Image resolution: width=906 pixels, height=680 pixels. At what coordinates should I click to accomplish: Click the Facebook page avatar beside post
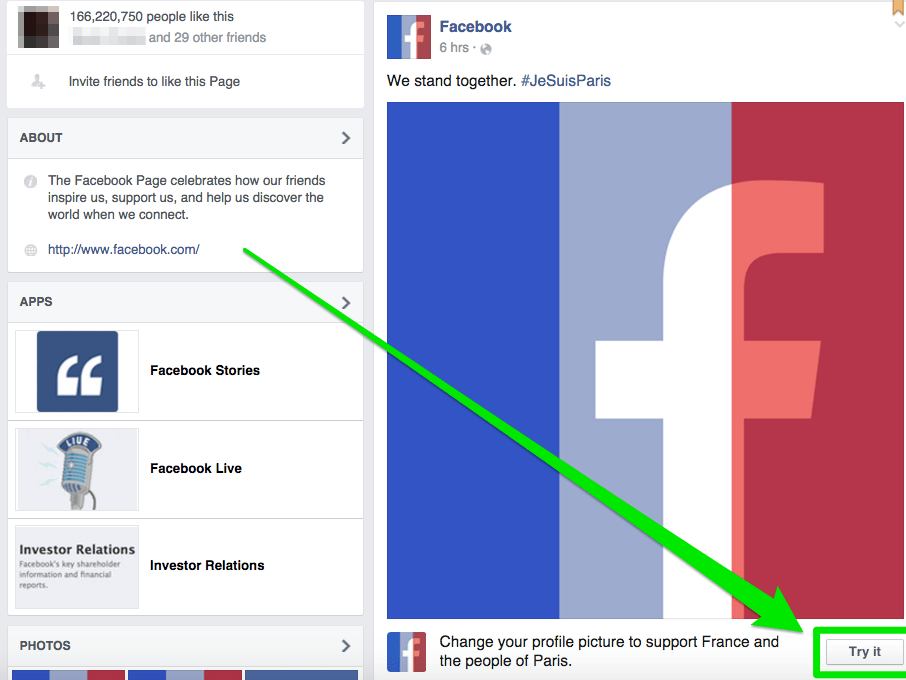[x=409, y=37]
